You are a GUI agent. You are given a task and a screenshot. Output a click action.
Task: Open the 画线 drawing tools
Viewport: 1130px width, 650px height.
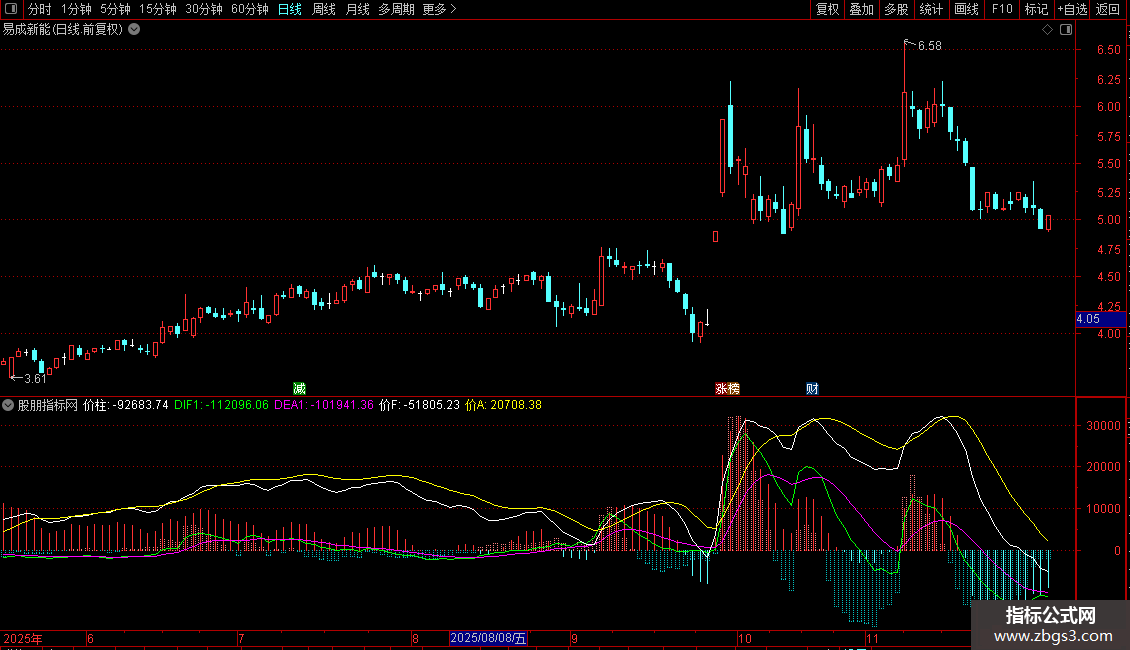pyautogui.click(x=966, y=9)
